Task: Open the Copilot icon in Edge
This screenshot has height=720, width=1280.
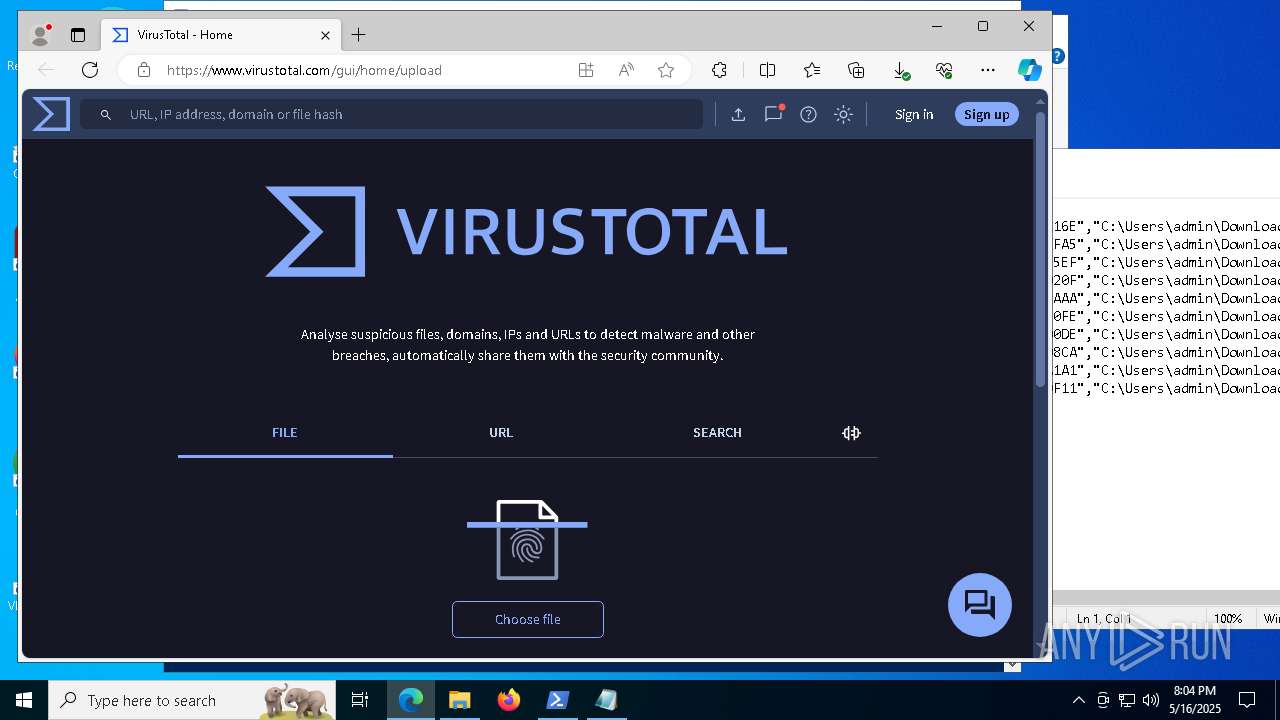Action: [1030, 70]
